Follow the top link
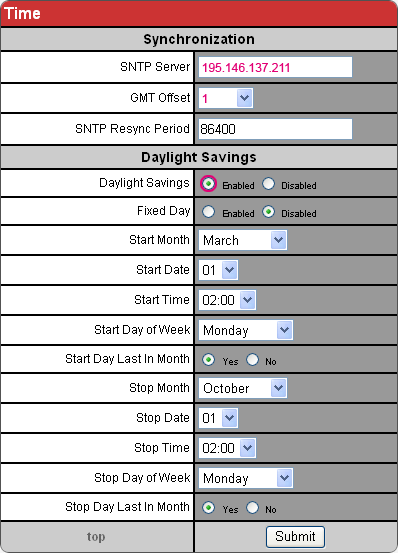The height and width of the screenshot is (553, 398). pyautogui.click(x=96, y=536)
